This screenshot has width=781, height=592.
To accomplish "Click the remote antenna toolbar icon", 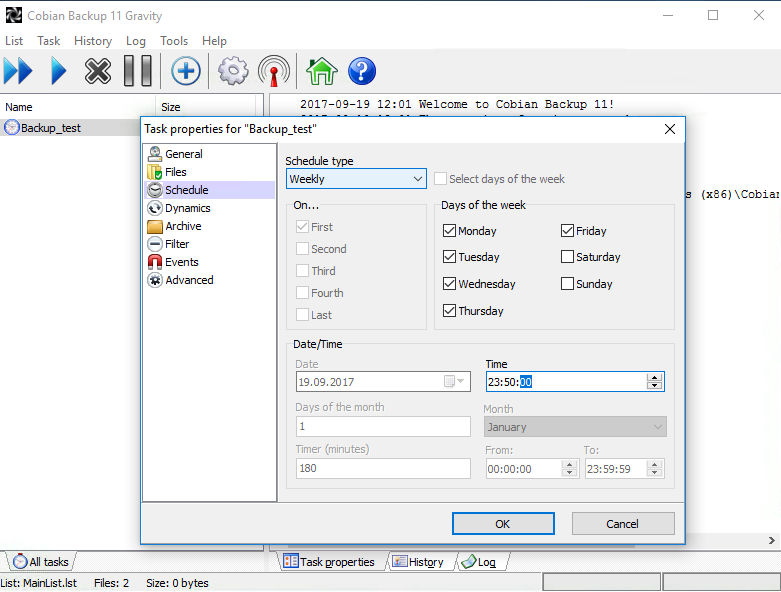I will pyautogui.click(x=274, y=71).
